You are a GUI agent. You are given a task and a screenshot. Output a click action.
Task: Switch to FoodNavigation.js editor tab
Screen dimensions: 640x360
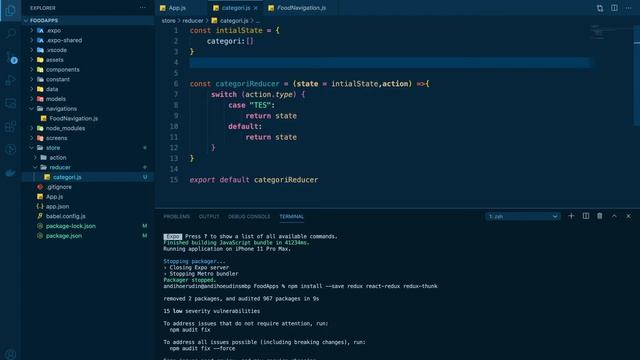tap(301, 8)
